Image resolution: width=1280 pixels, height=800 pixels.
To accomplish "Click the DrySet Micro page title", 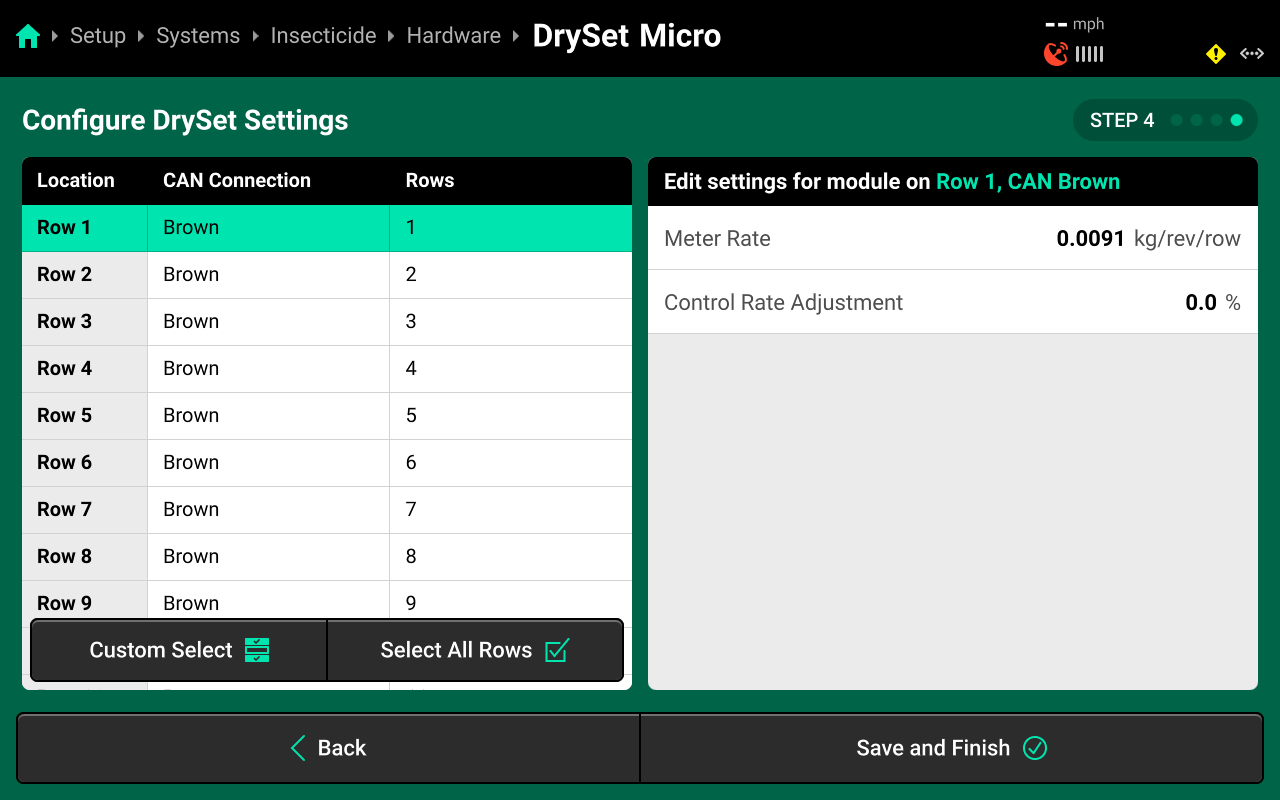I will [627, 36].
